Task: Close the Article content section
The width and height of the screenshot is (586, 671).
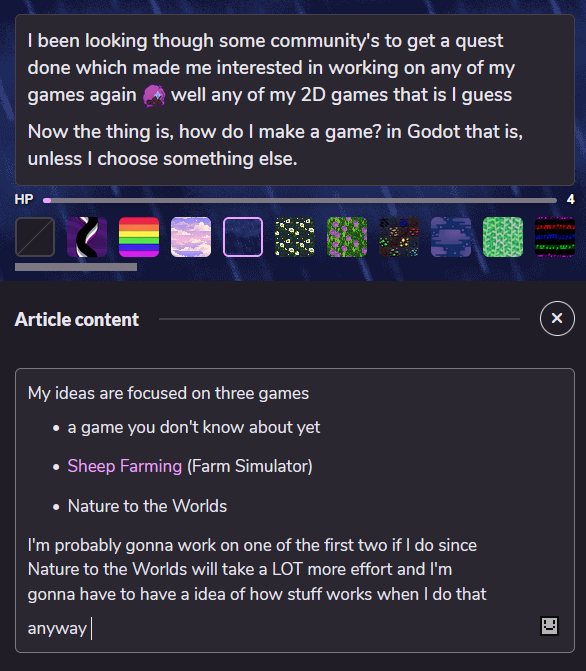Action: point(557,318)
